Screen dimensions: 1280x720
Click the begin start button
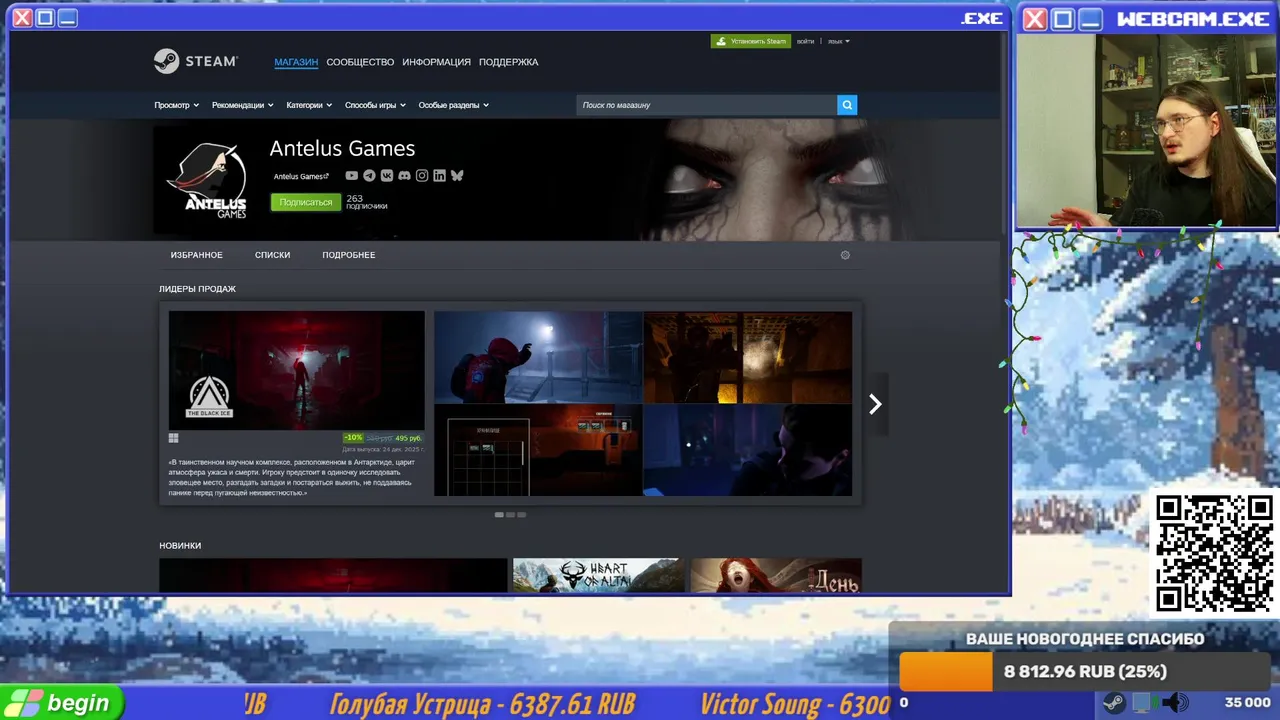(x=62, y=703)
